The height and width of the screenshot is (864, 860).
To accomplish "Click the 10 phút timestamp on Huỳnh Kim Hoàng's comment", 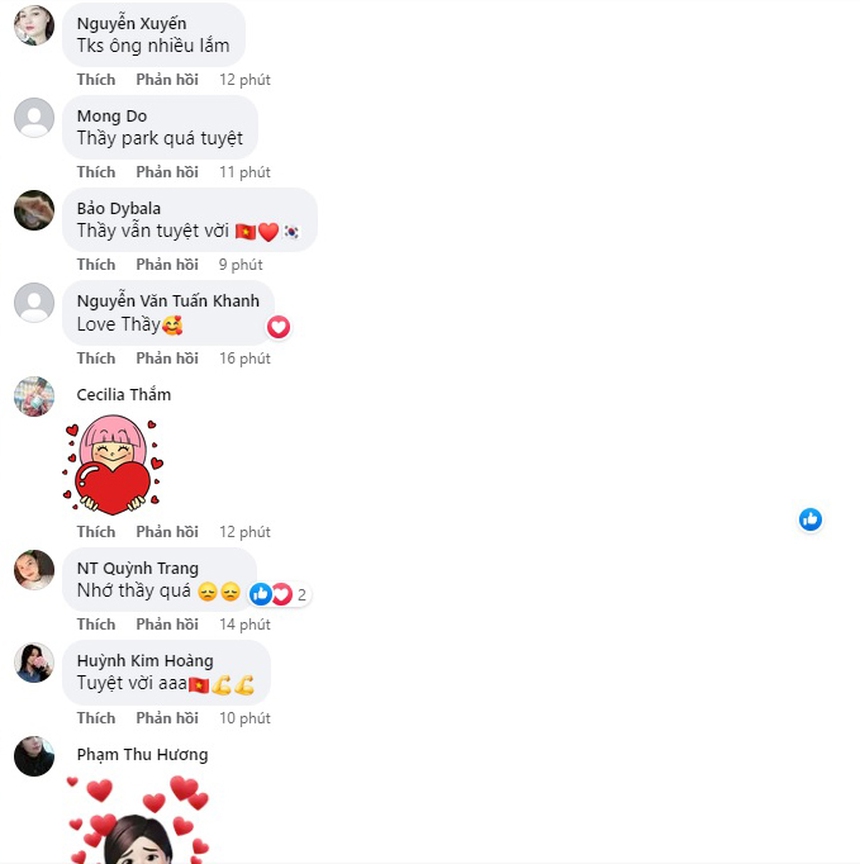I will [x=245, y=718].
